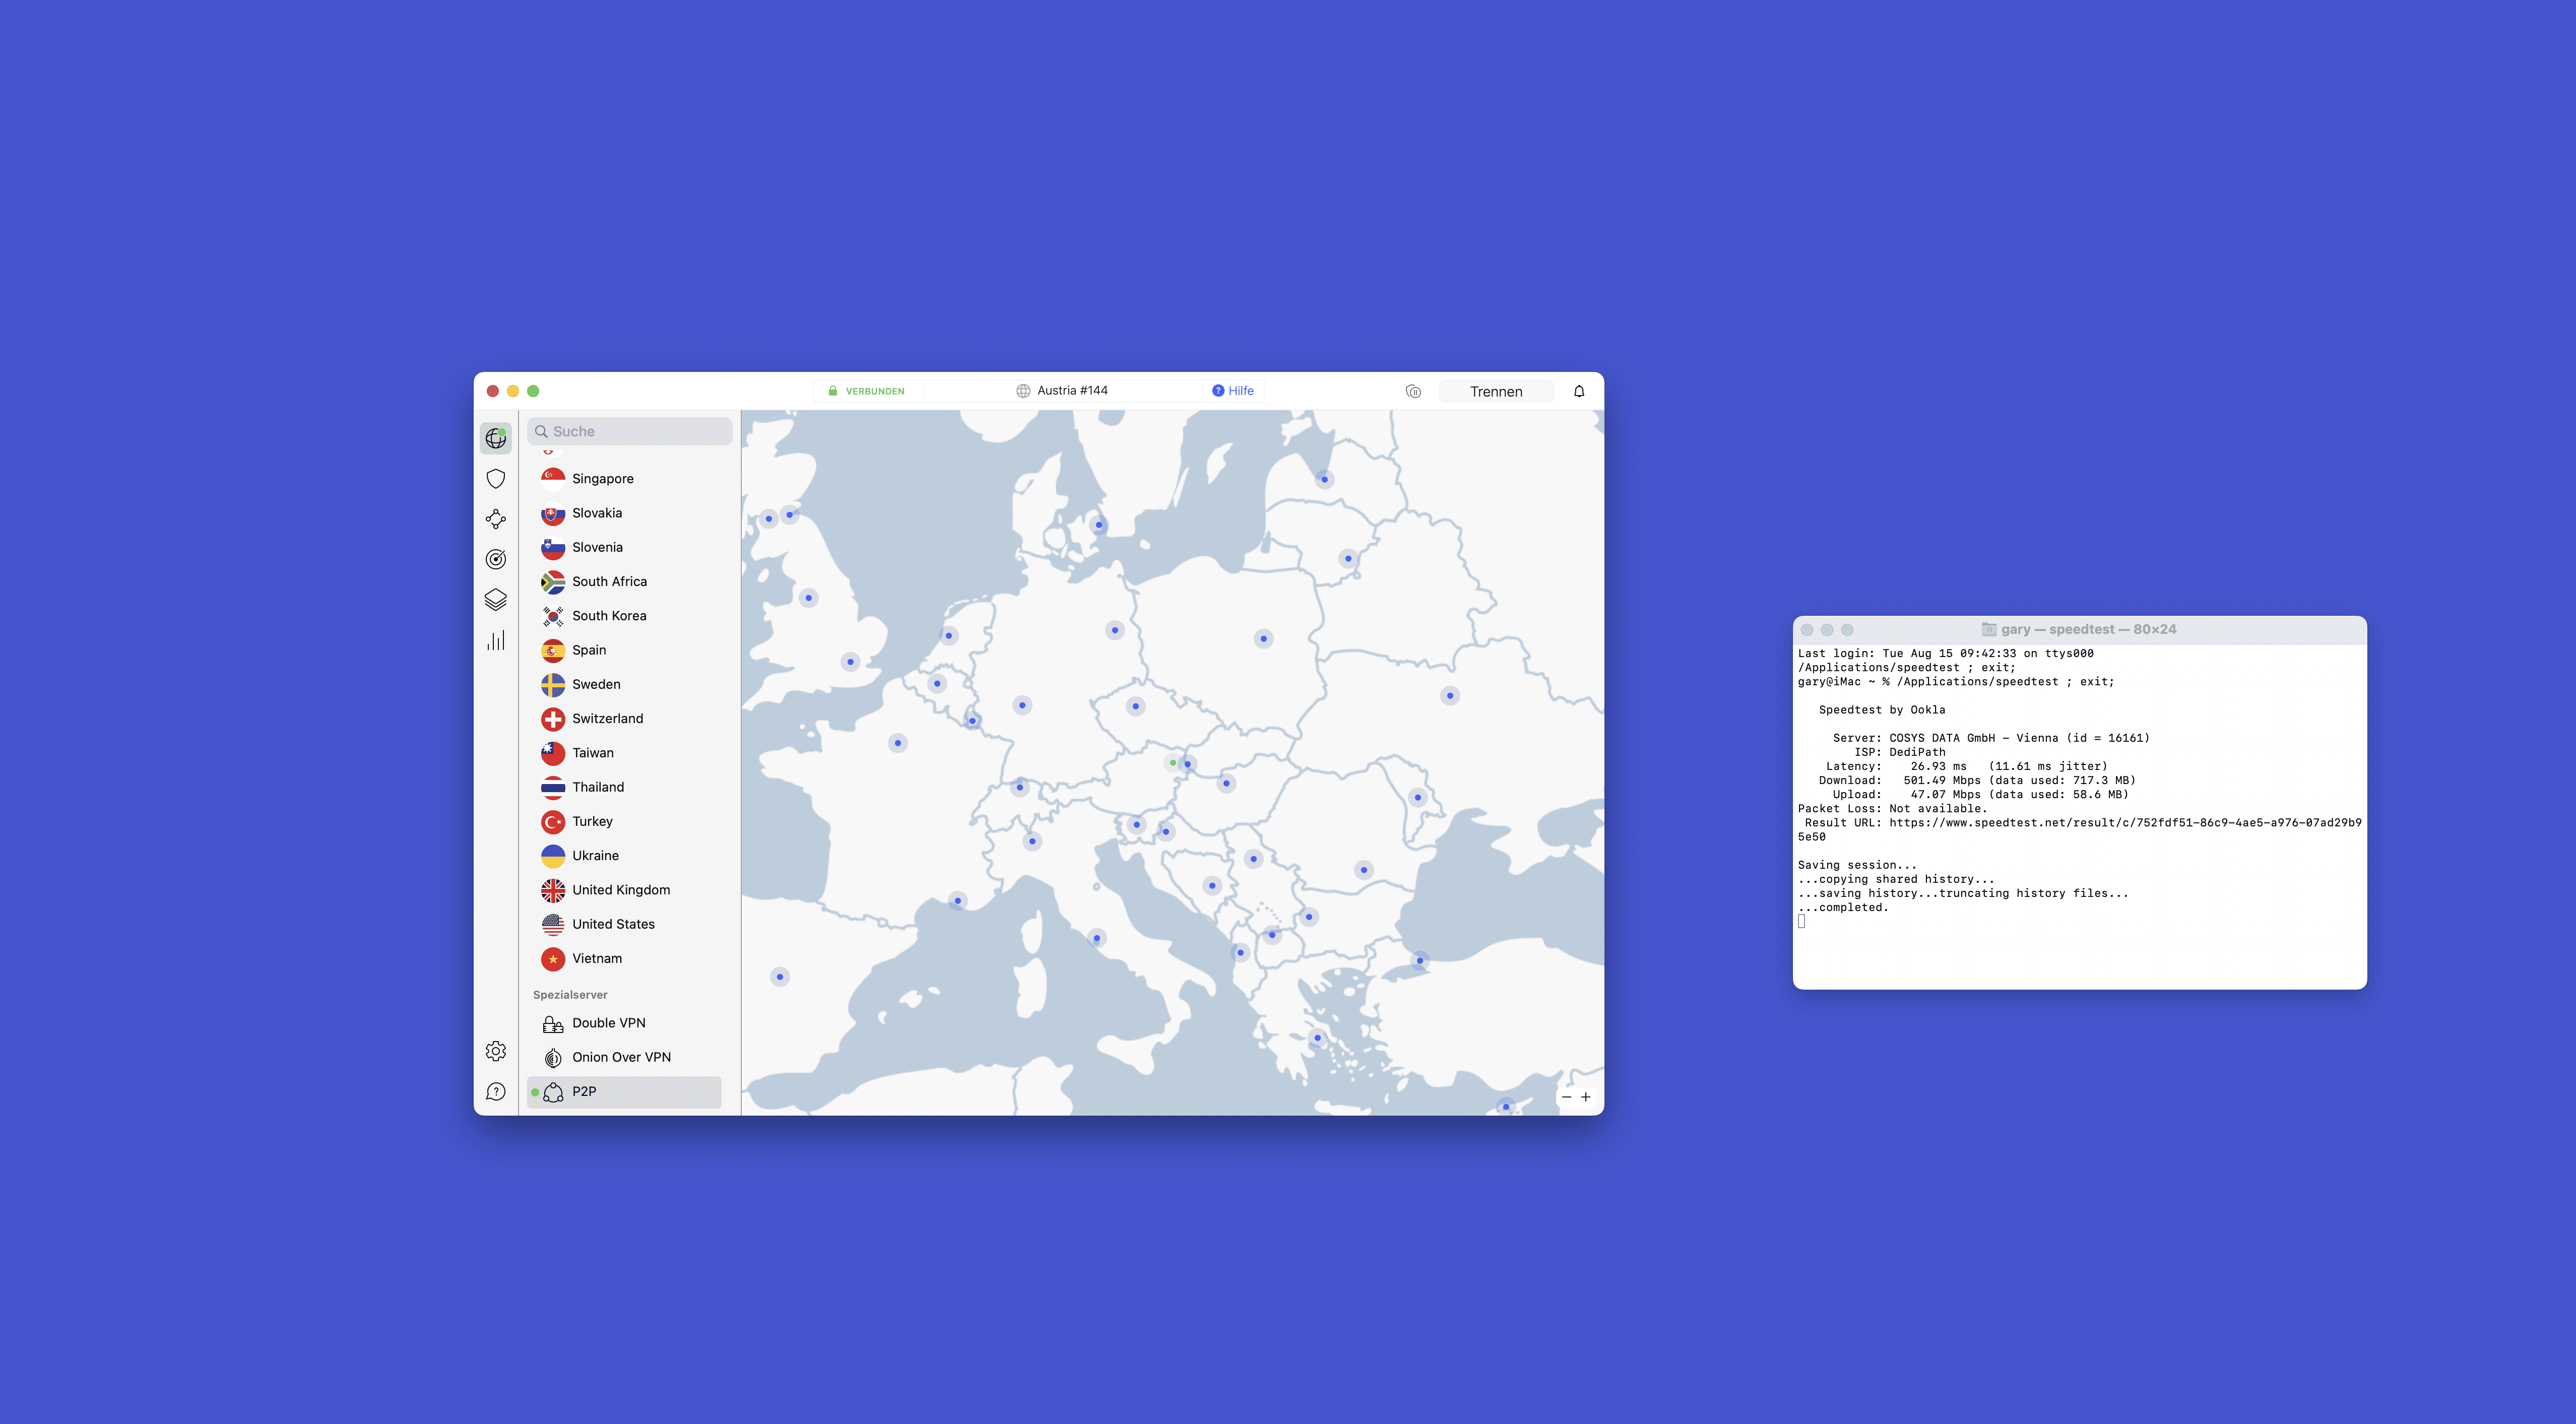This screenshot has width=2576, height=1424.
Task: Click the South Africa flag icon
Action: click(553, 582)
